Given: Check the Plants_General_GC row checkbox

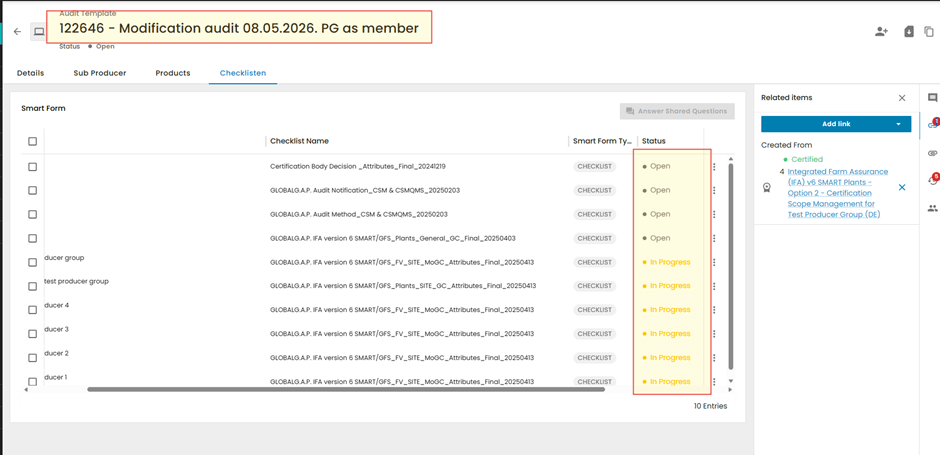Looking at the screenshot, I should (x=32, y=239).
